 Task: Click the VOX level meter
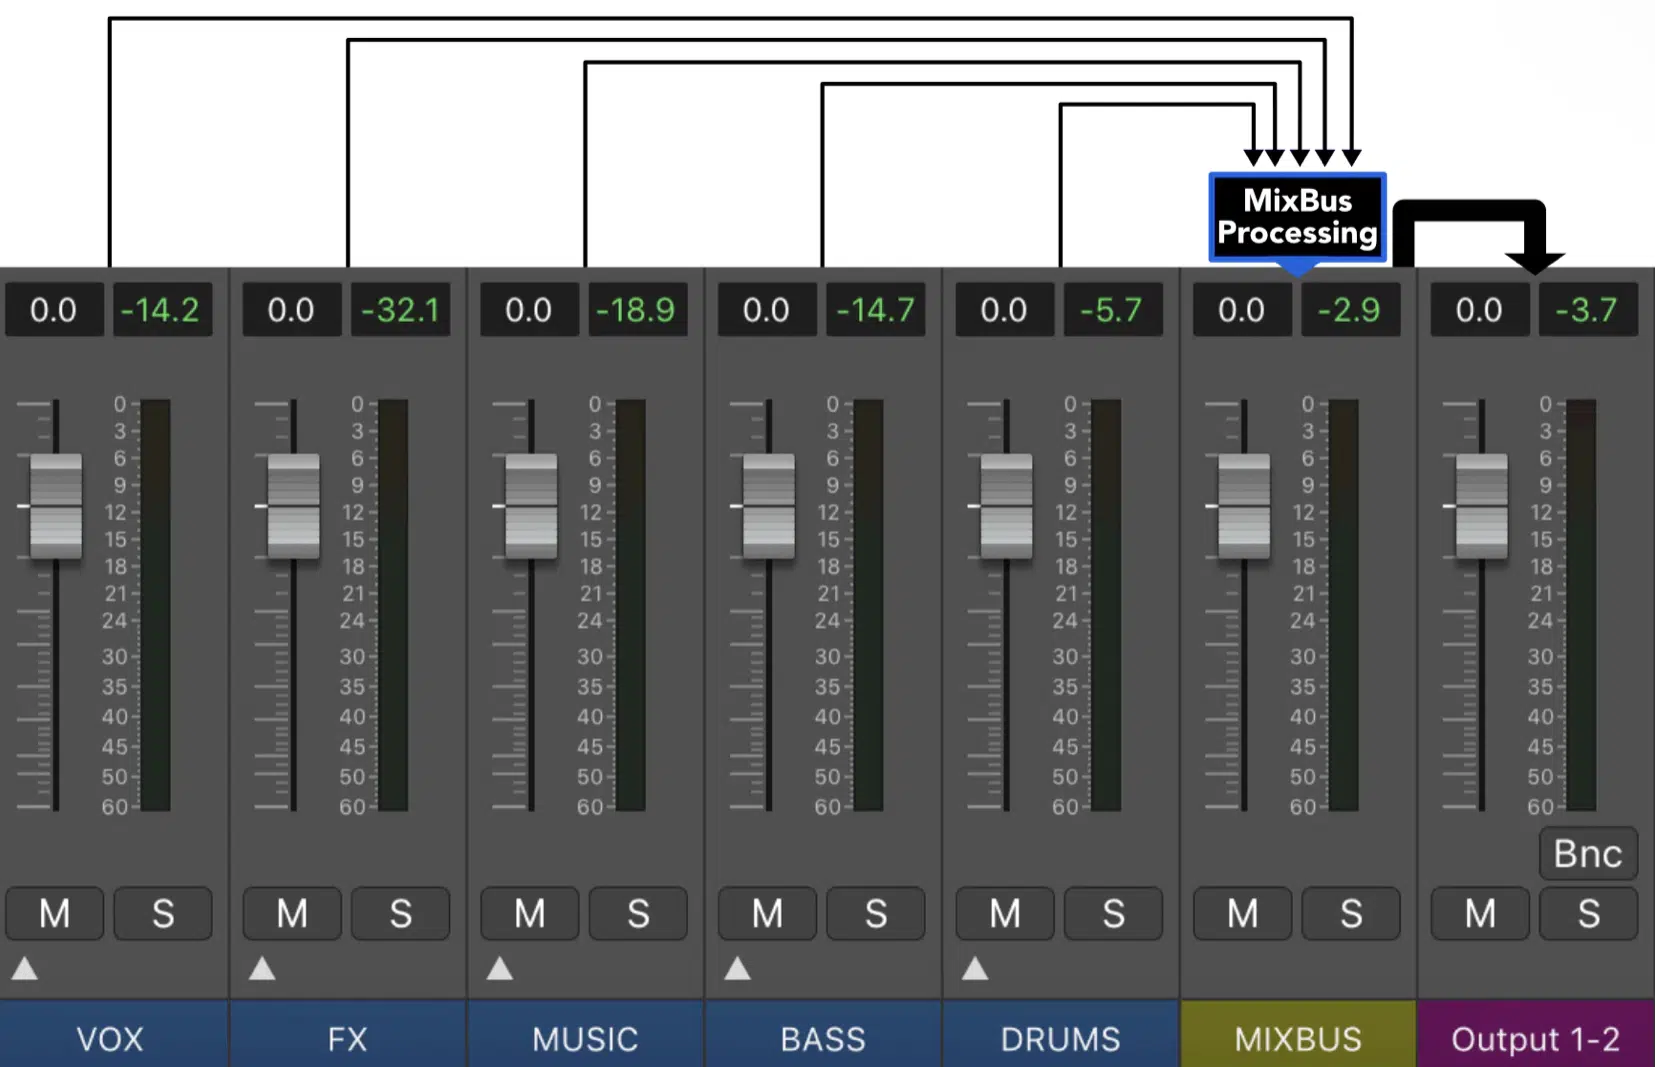pos(155,605)
